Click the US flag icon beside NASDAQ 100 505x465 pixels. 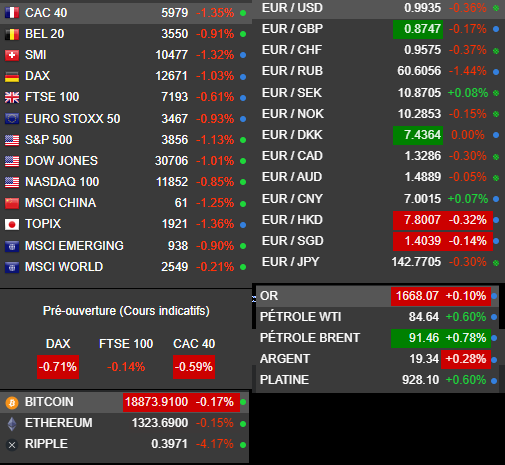point(12,182)
